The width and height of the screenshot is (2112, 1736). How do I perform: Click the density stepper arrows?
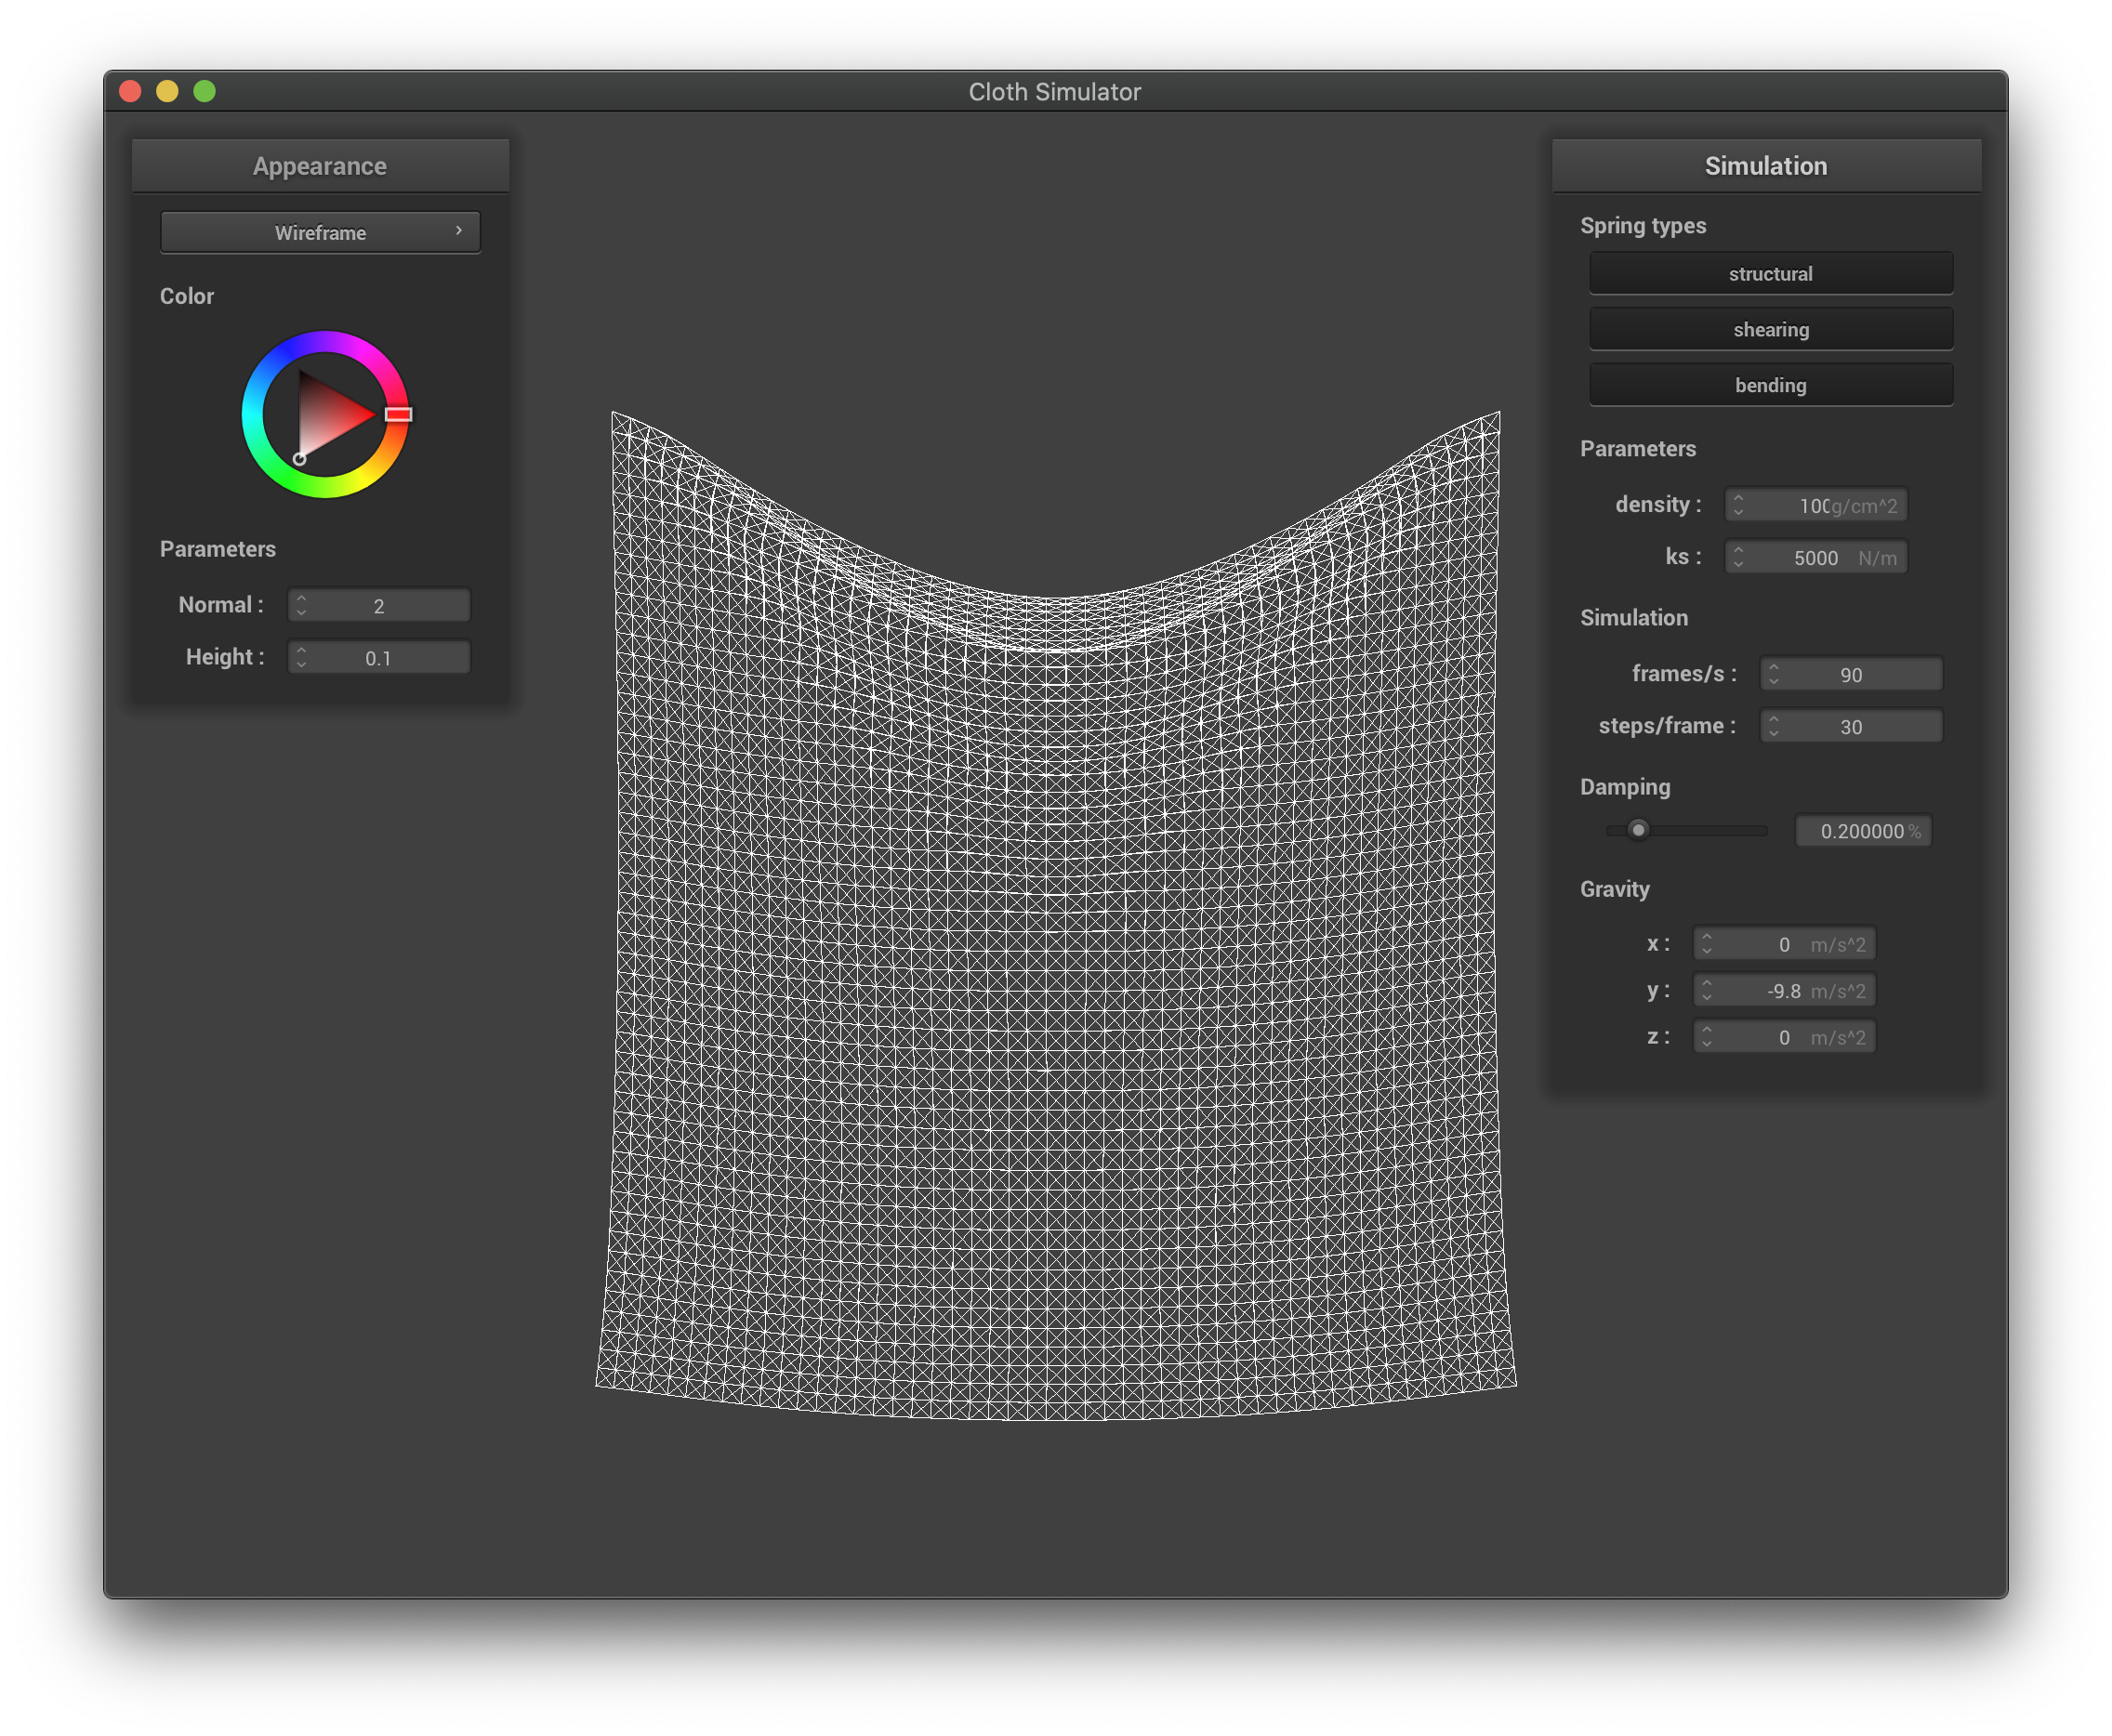1738,505
